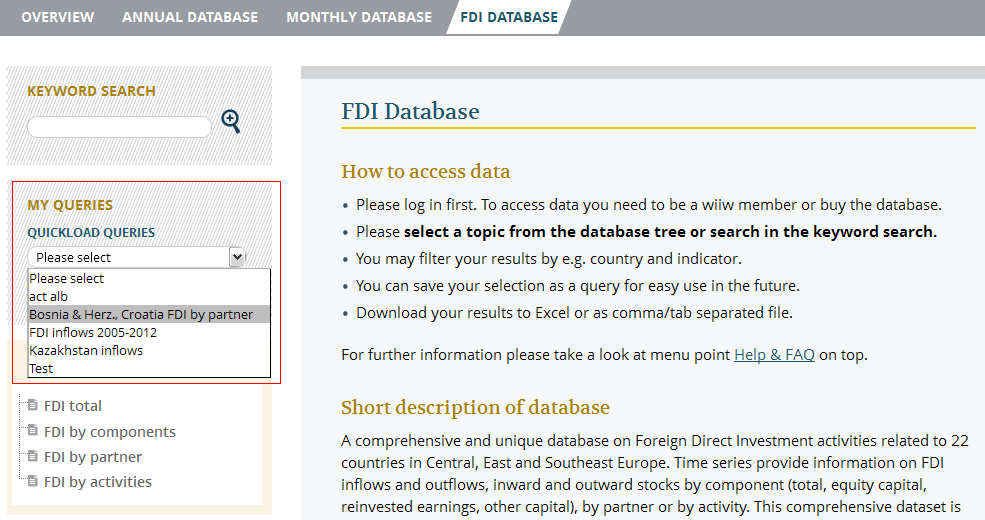Click document icon beside FDI by activities
985x520 pixels.
[33, 482]
